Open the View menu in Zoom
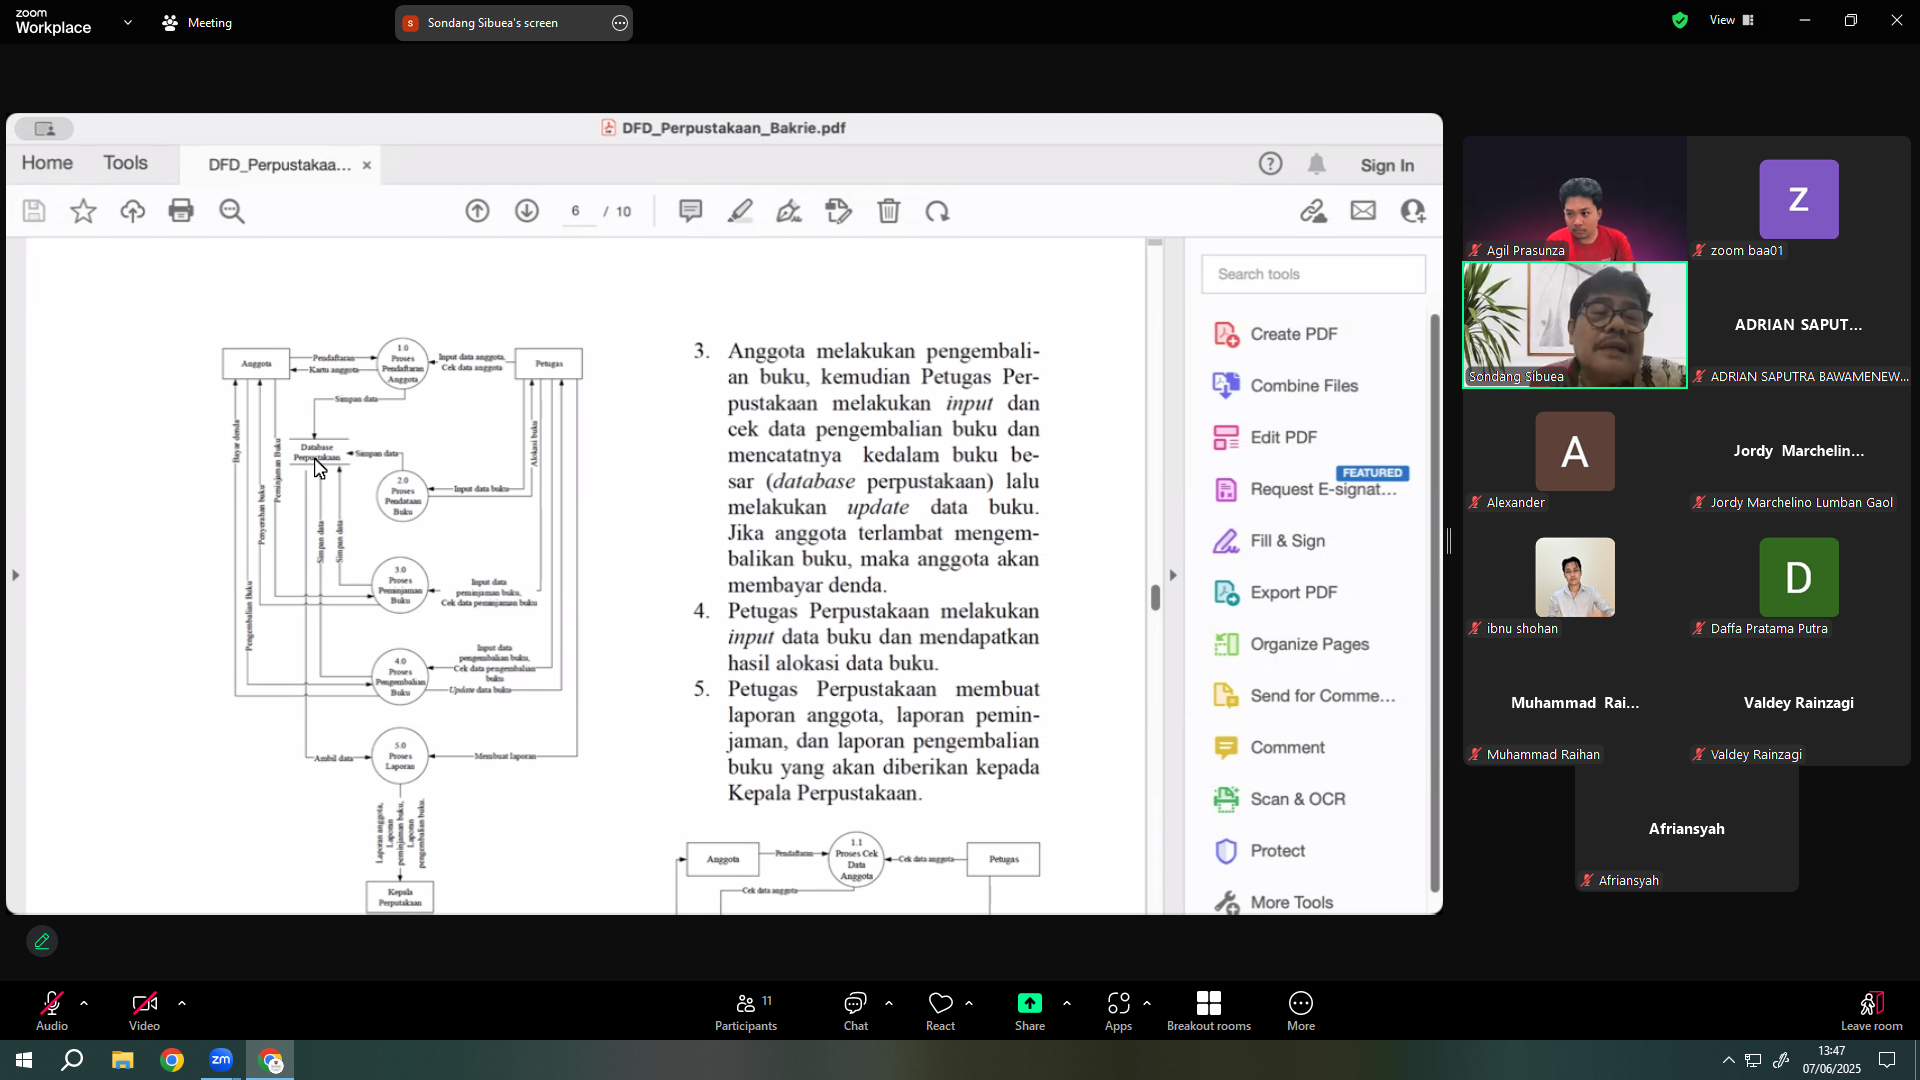This screenshot has width=1920, height=1080. [x=1732, y=20]
